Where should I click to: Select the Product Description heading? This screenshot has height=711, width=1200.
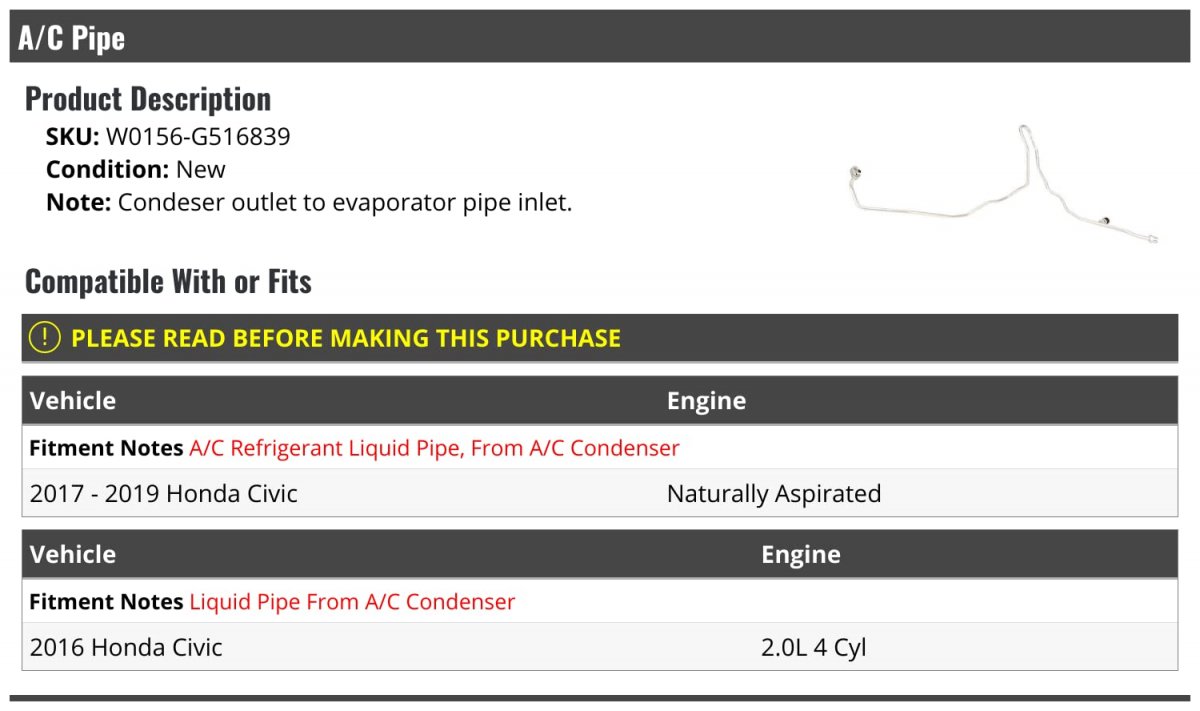click(x=148, y=99)
